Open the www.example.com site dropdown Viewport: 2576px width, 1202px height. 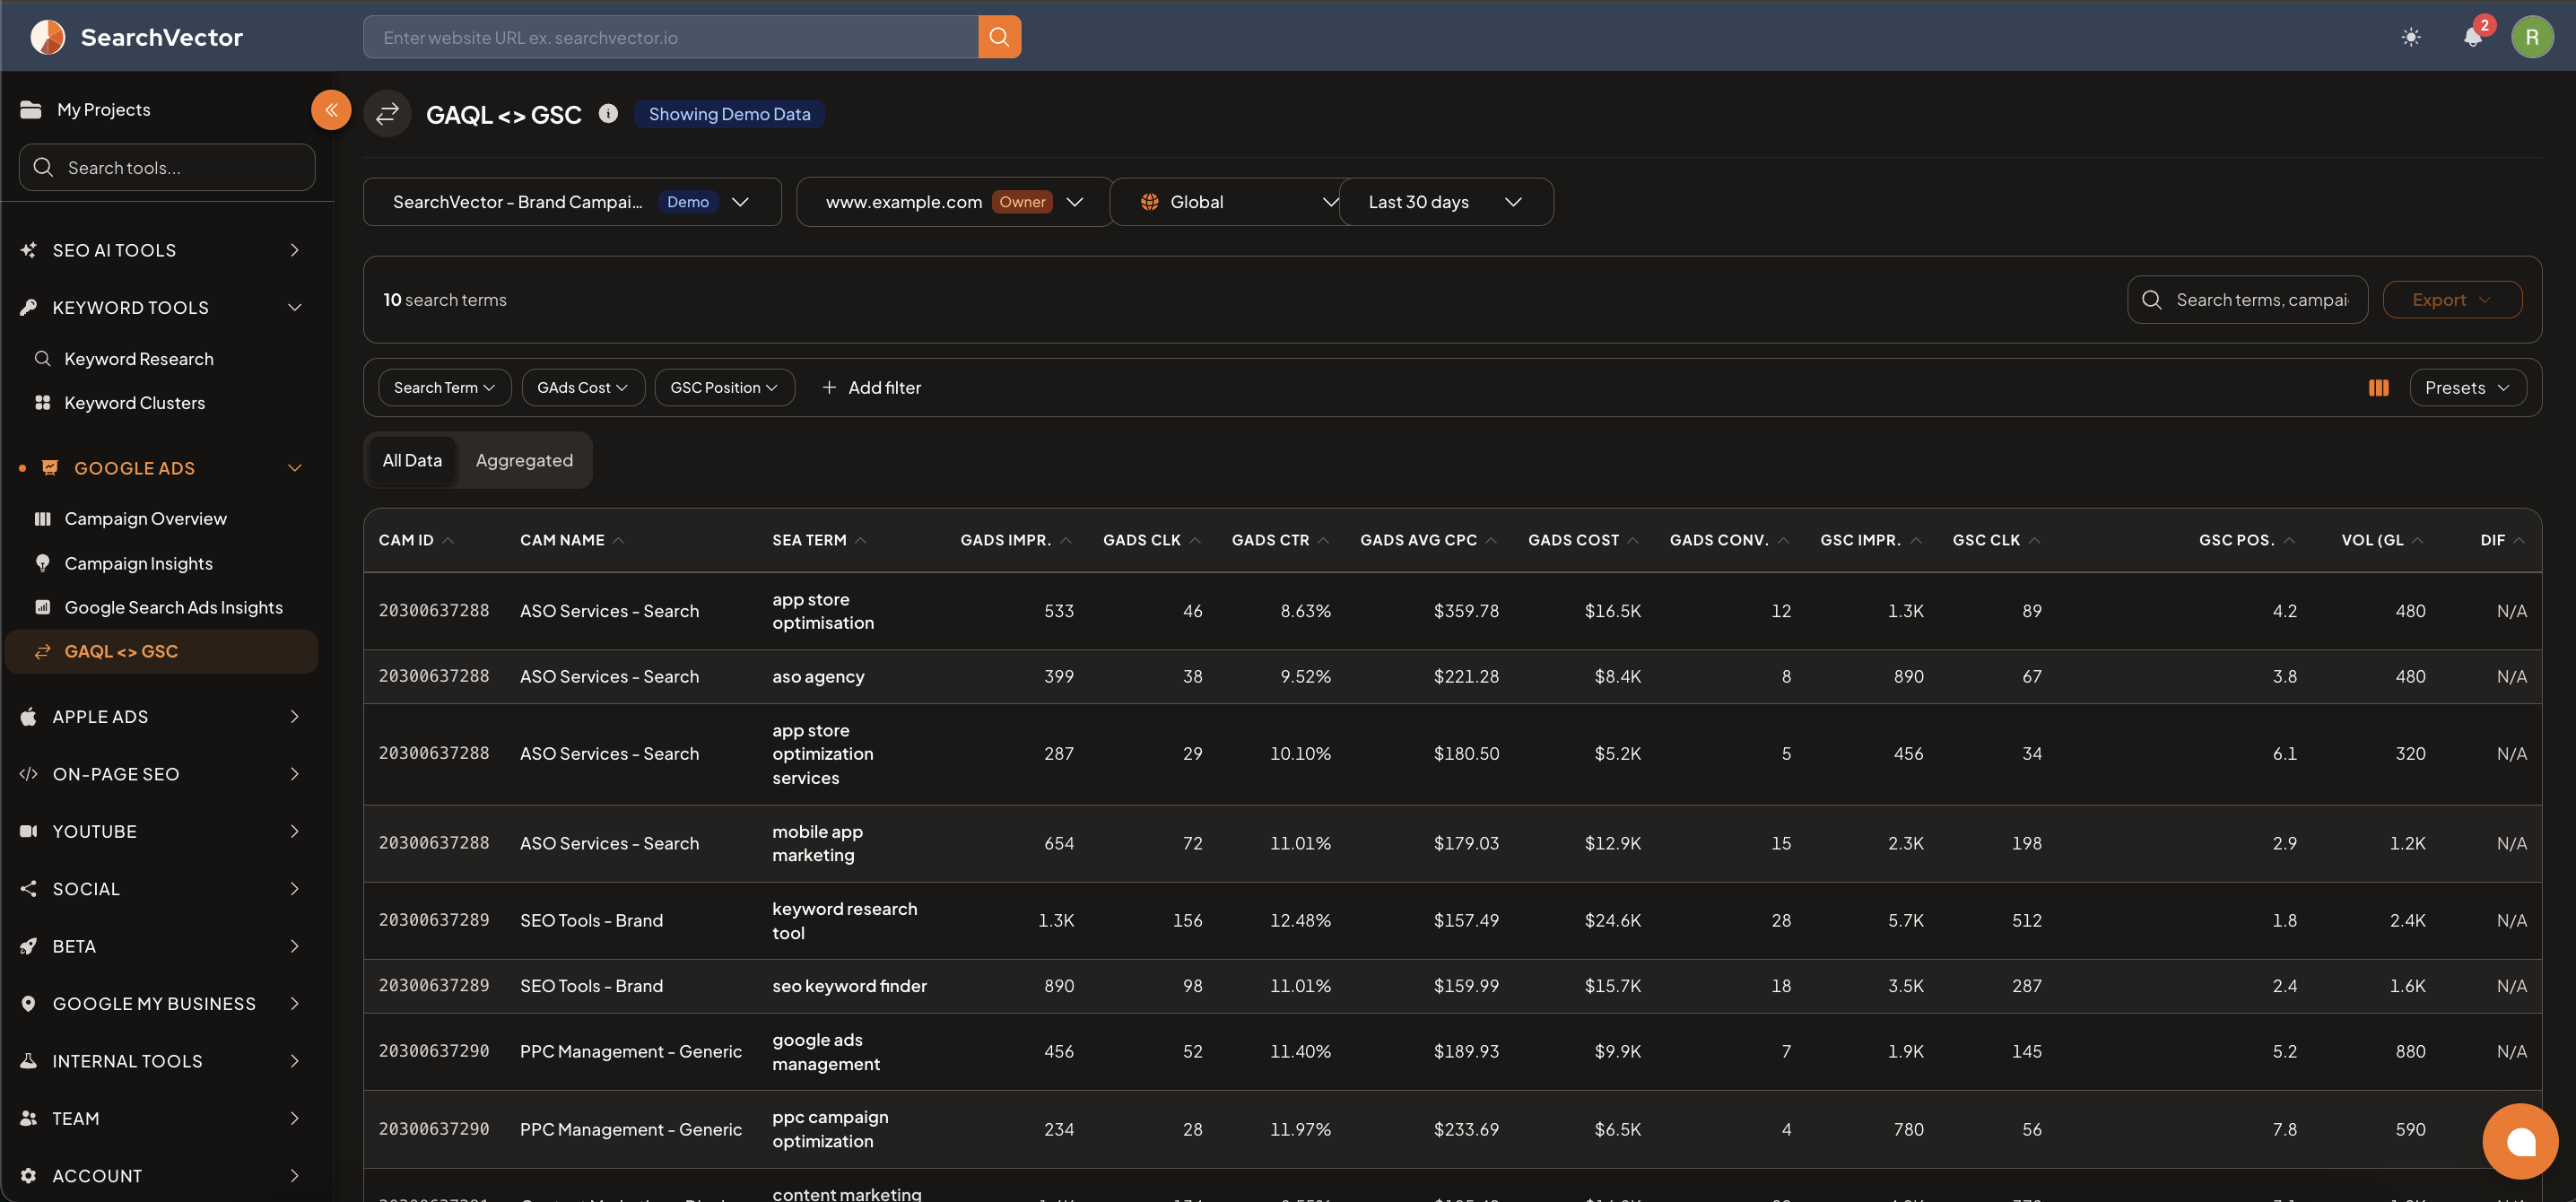pyautogui.click(x=954, y=202)
